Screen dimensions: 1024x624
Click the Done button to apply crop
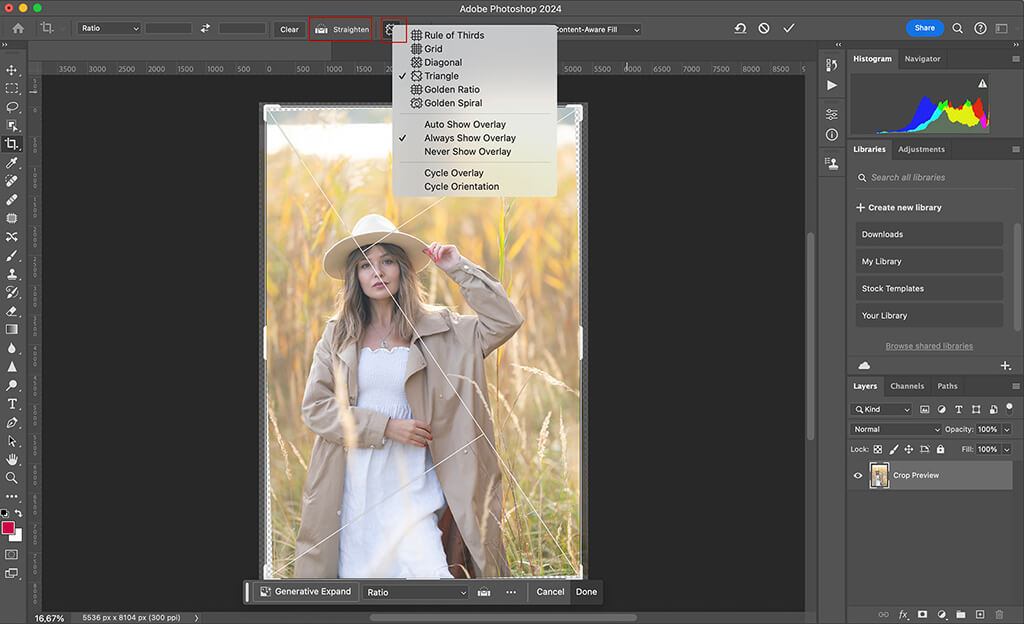tap(586, 592)
